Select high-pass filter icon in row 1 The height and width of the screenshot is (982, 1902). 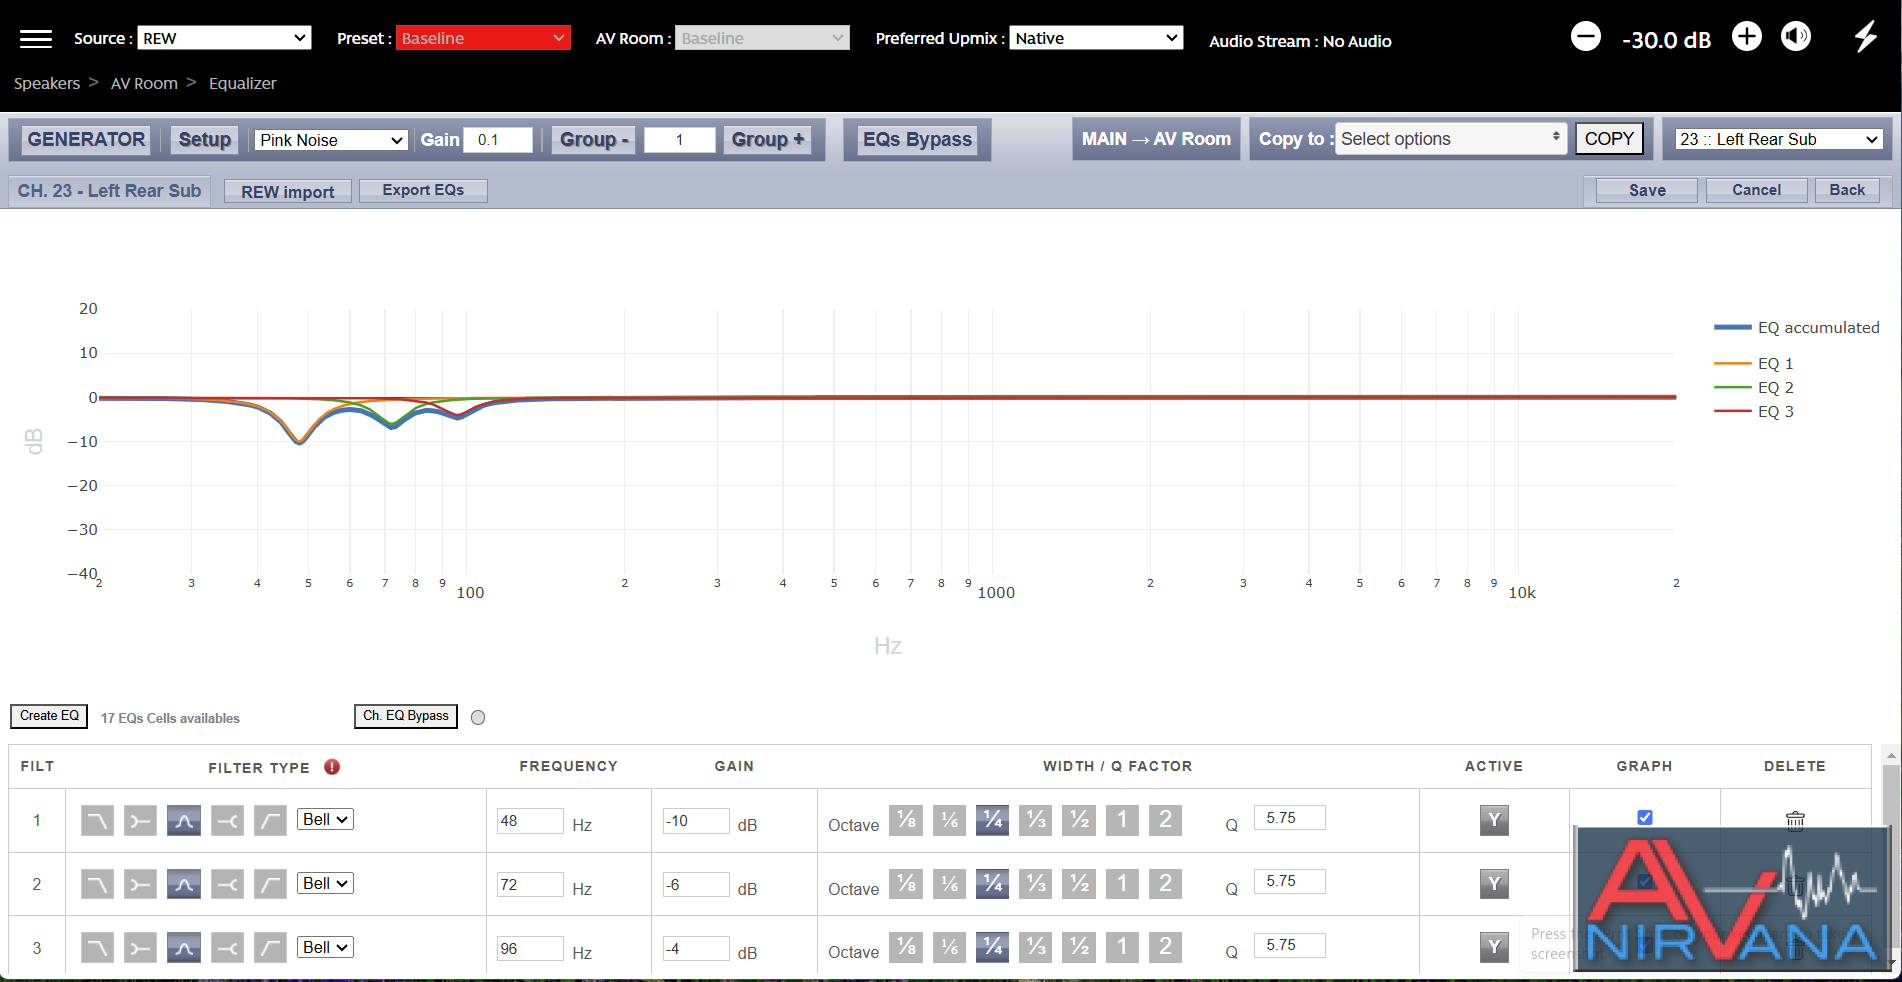[270, 820]
